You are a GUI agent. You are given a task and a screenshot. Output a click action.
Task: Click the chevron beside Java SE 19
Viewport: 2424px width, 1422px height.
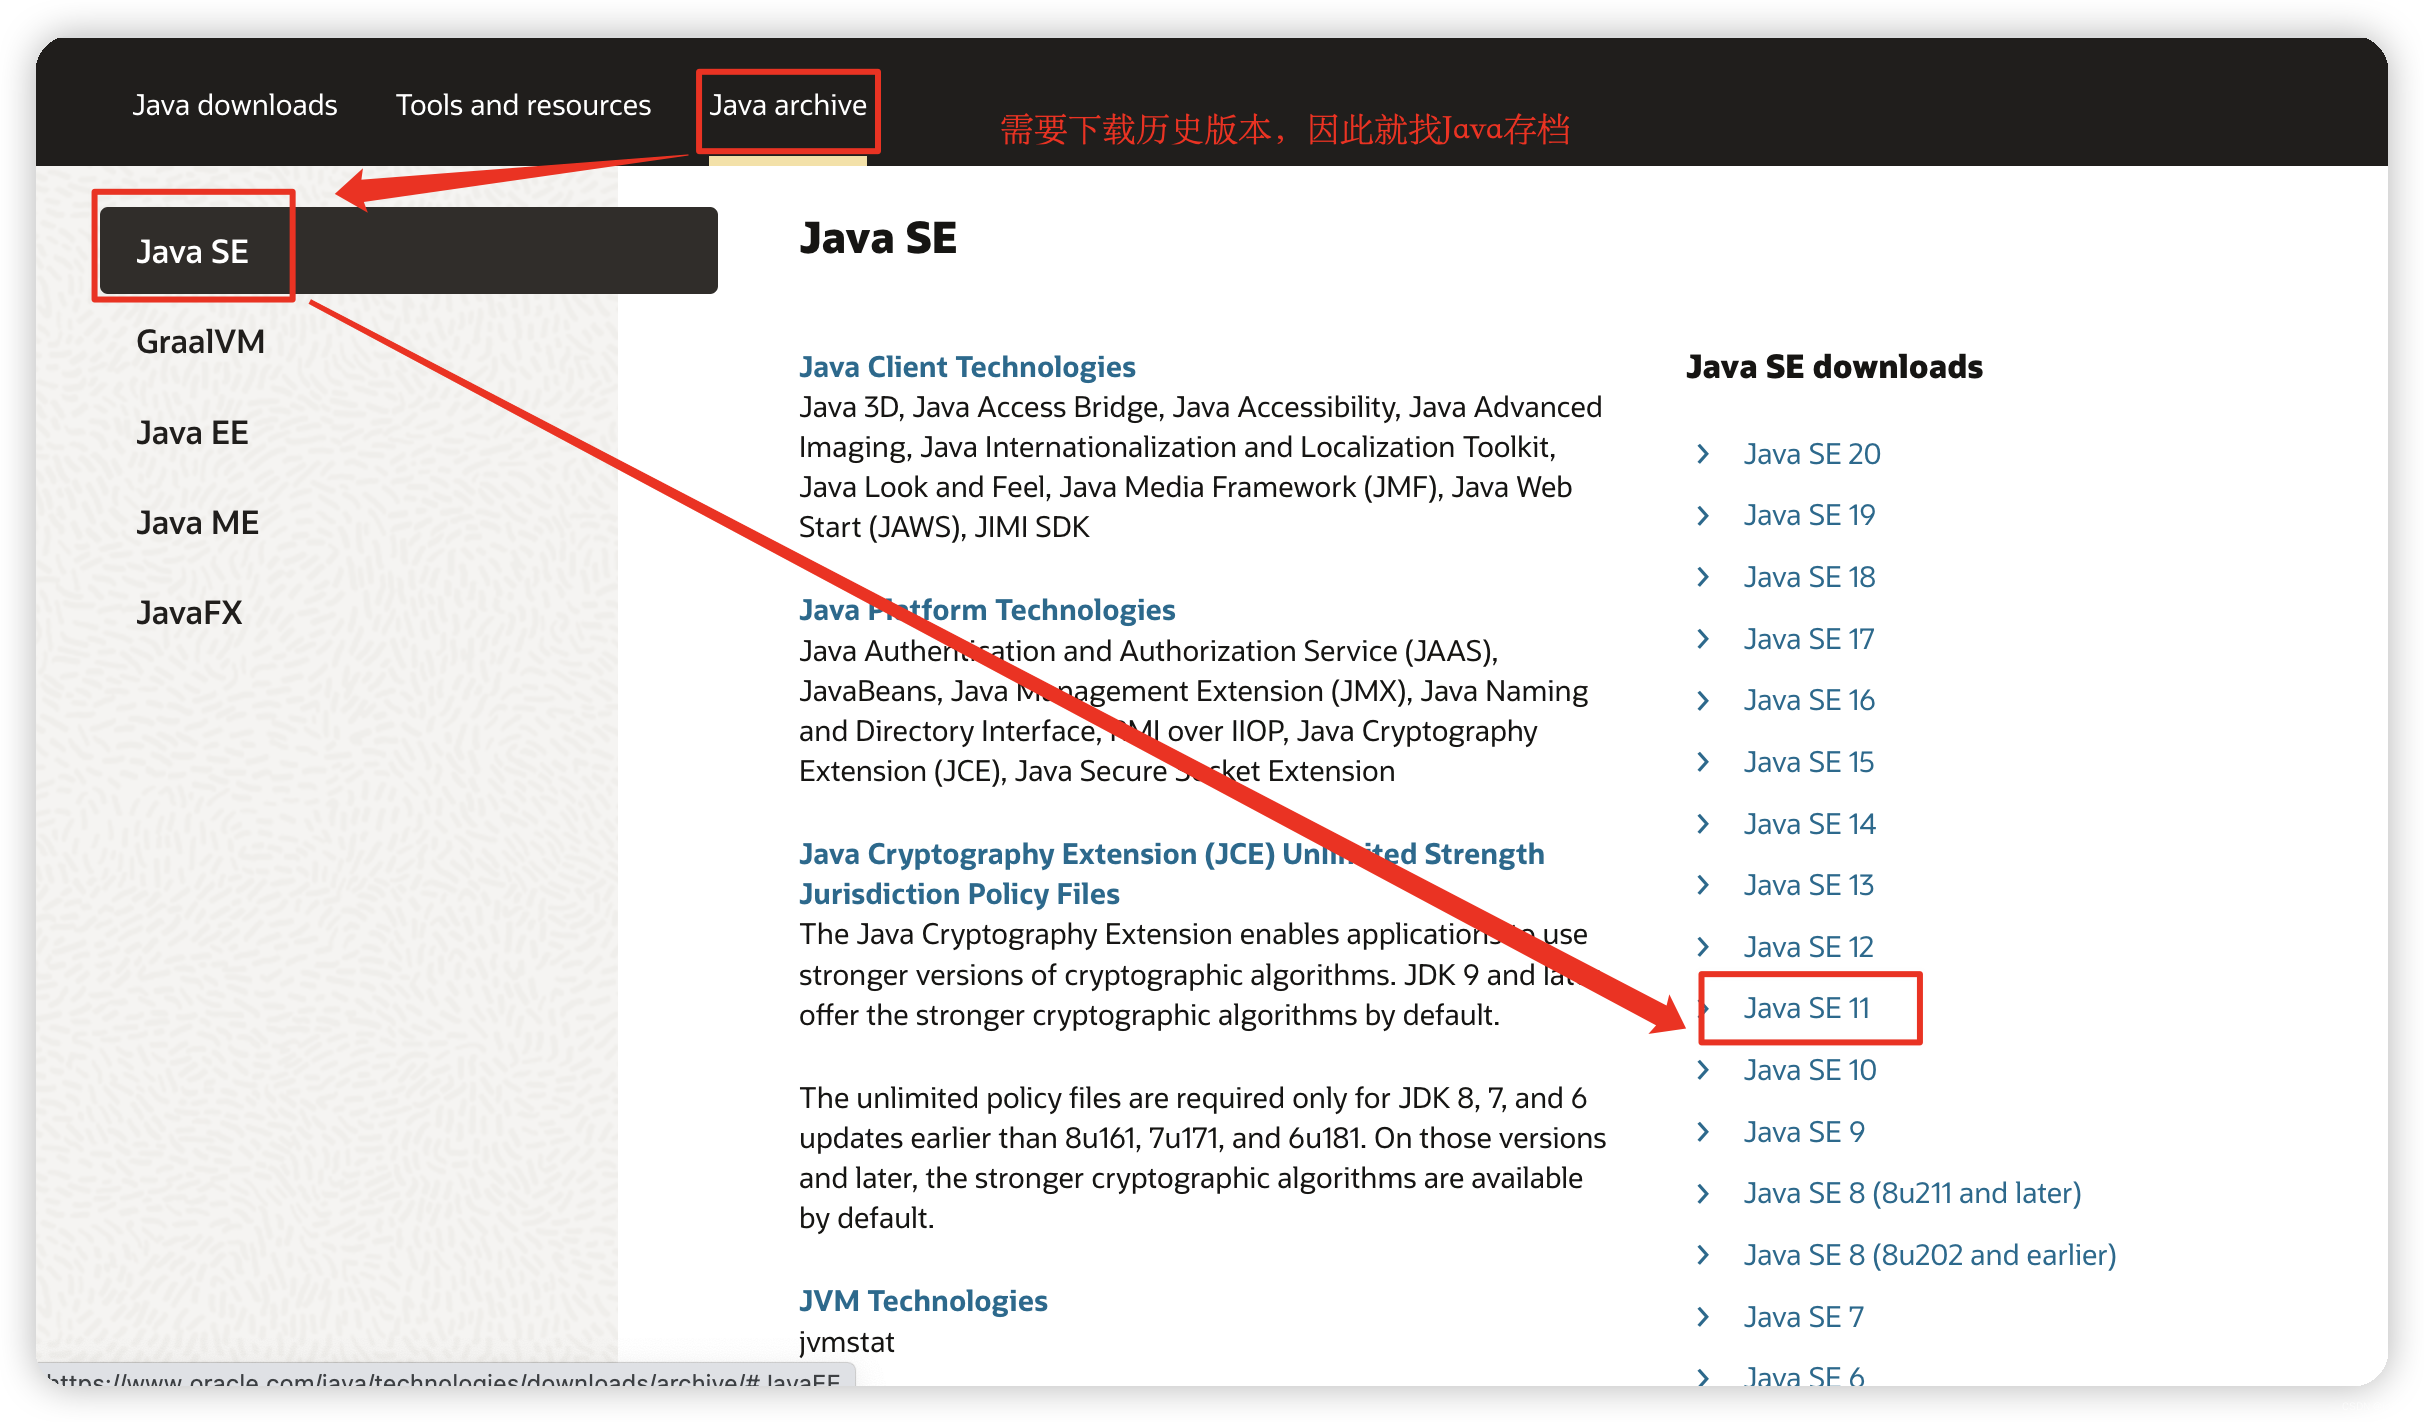[x=1703, y=515]
